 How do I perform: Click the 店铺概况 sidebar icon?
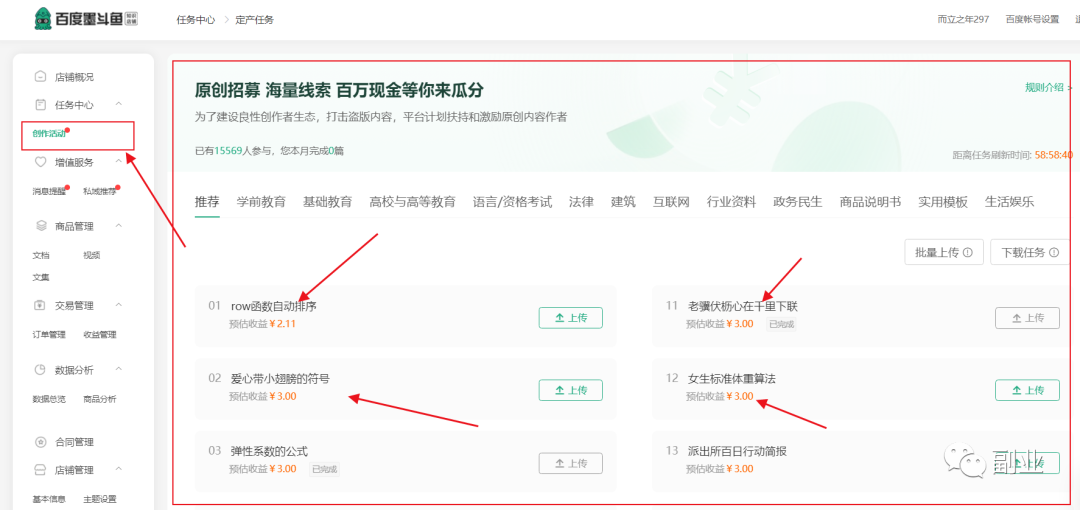[41, 77]
